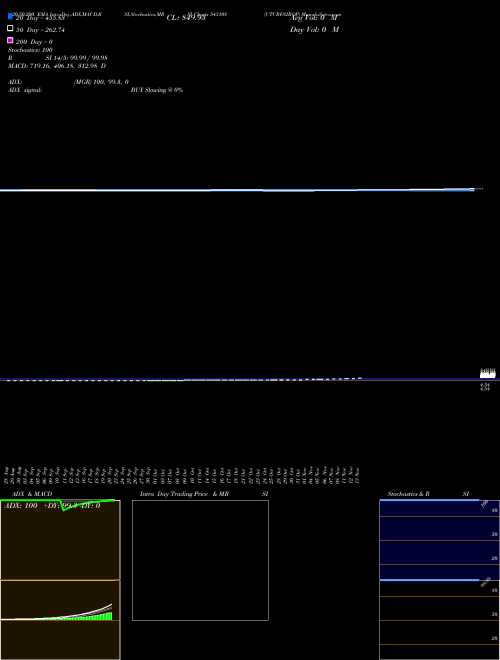Click the blue RSI line in the lower panel
This screenshot has height=660, width=500.
click(x=429, y=580)
